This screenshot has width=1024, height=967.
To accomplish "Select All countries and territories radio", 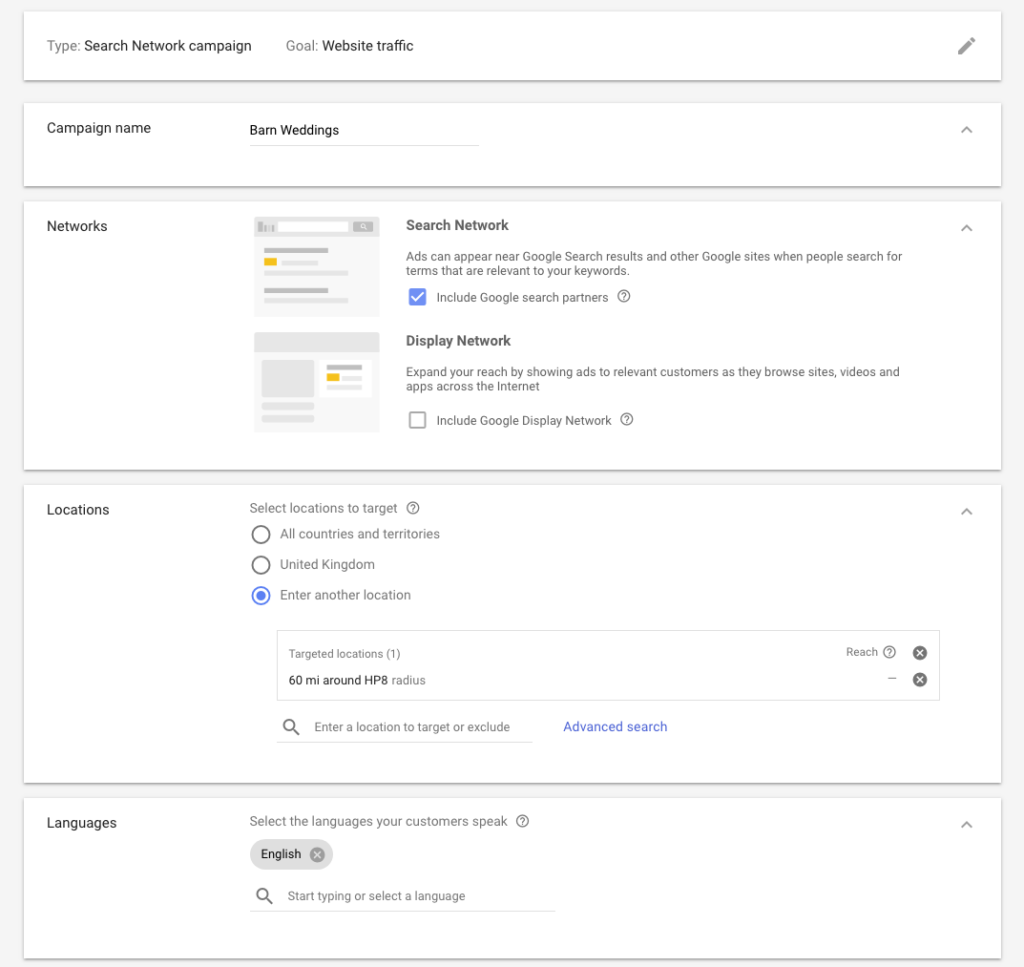I will (x=261, y=534).
